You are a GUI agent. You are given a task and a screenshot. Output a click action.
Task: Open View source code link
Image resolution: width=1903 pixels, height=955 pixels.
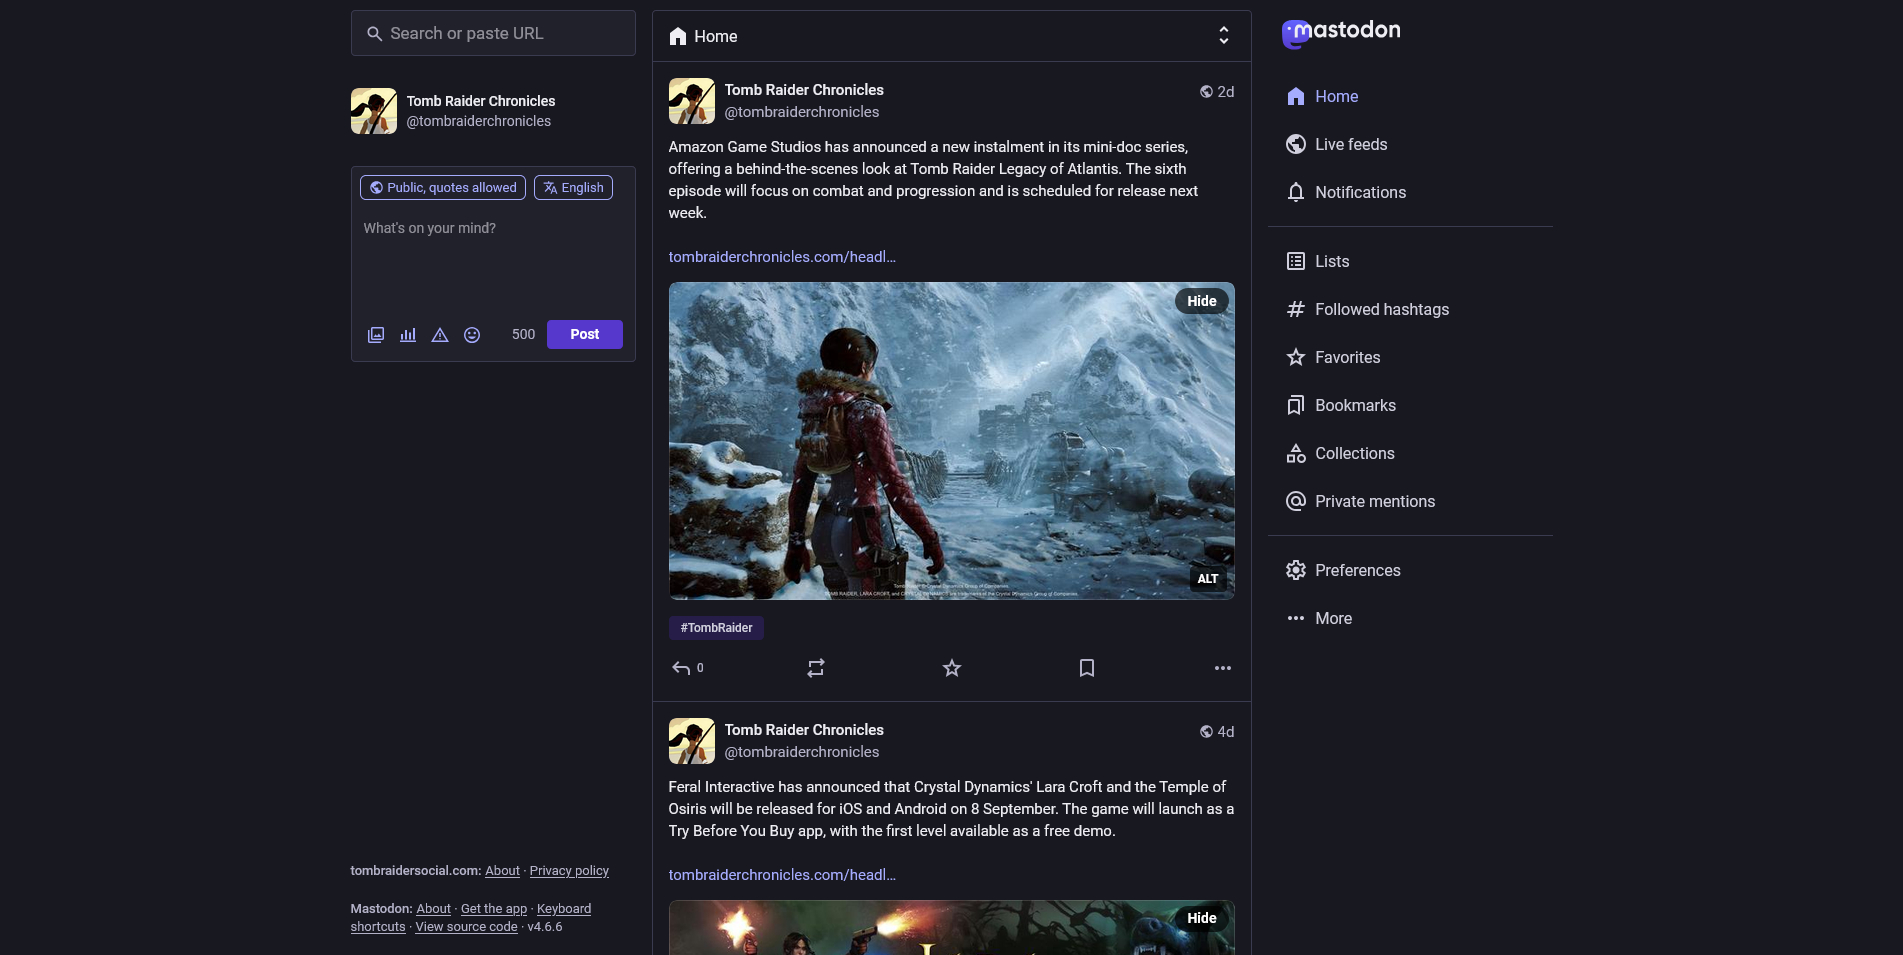coord(467,927)
